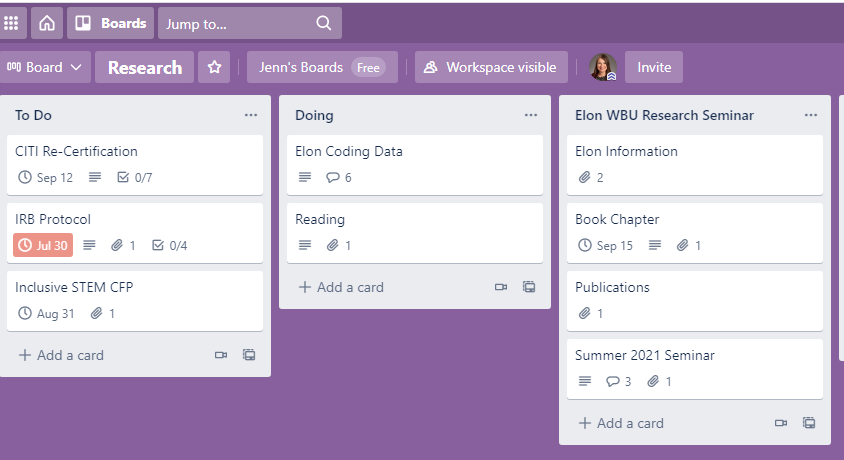Create from template in Doing list
Image resolution: width=844 pixels, height=460 pixels.
pyautogui.click(x=529, y=287)
